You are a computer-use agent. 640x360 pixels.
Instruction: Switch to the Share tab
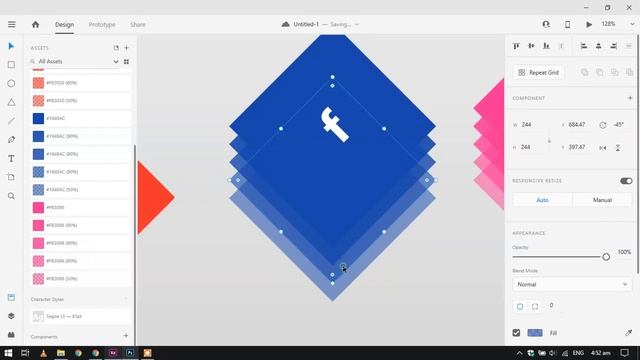pyautogui.click(x=138, y=24)
